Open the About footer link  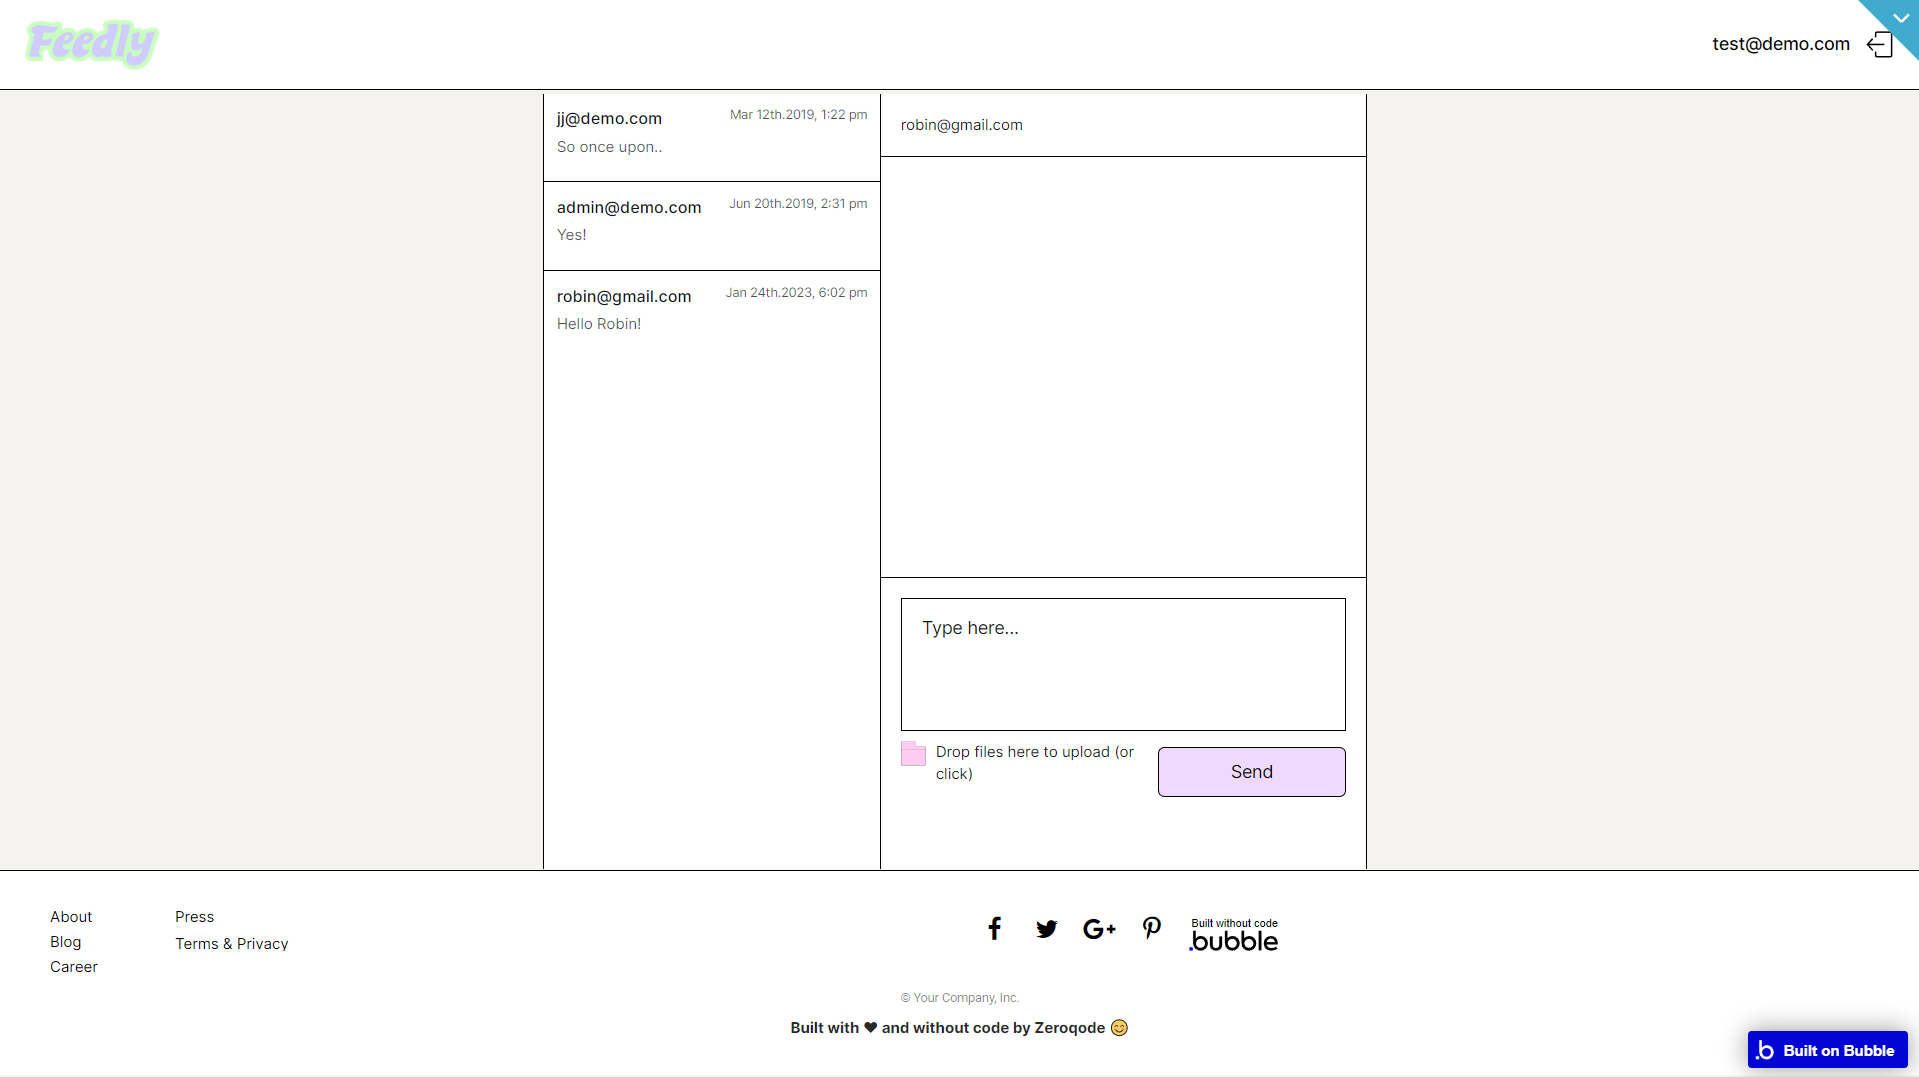(x=71, y=917)
